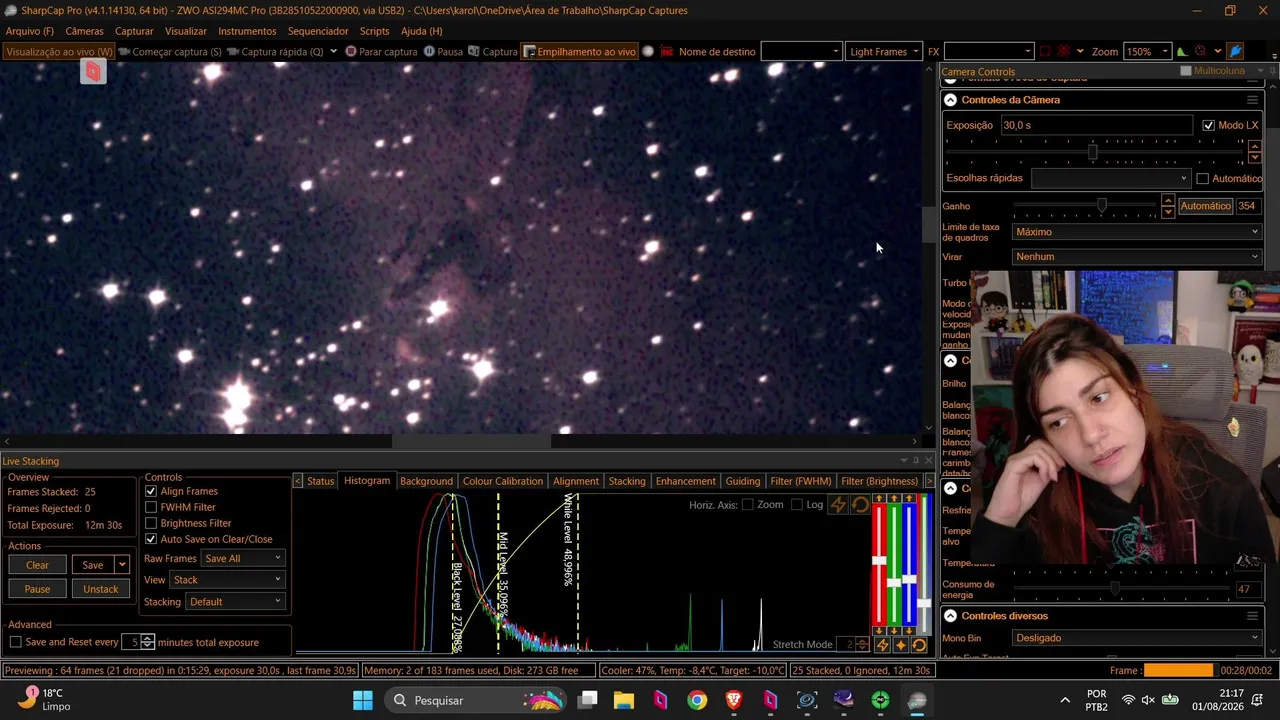
Task: Open the Windows Start menu
Action: point(362,700)
